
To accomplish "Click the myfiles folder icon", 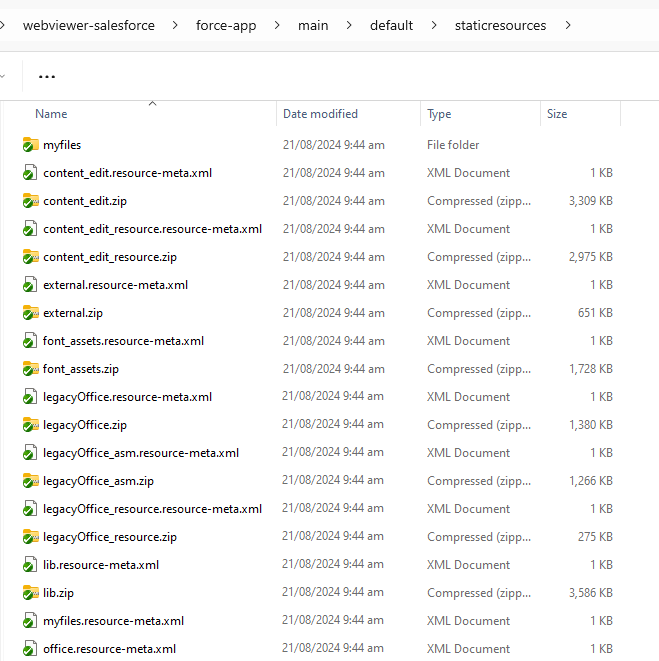I will [30, 145].
